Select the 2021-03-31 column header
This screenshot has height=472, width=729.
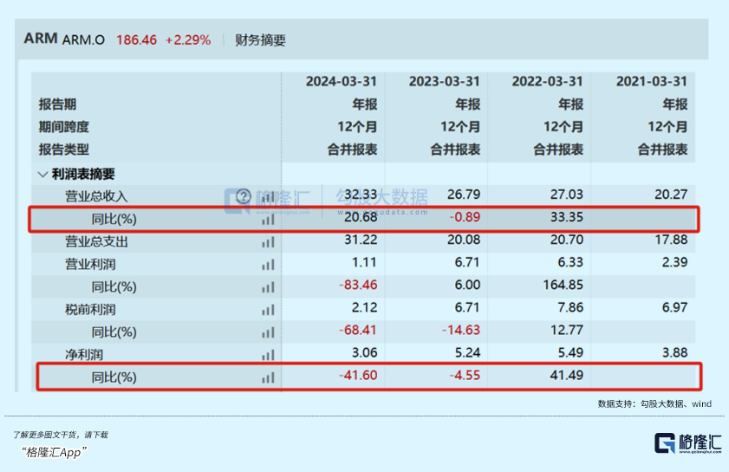651,81
